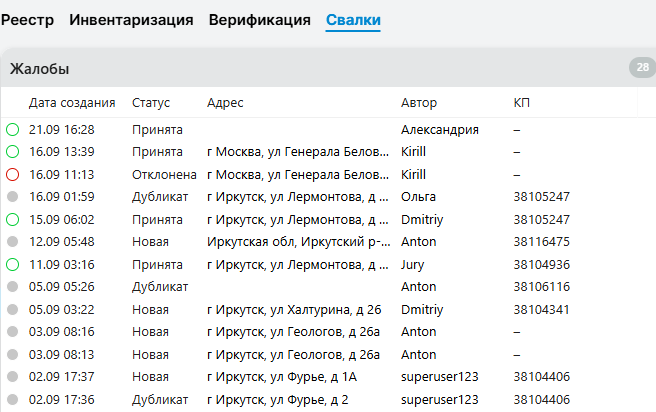Select the Свалки tab
This screenshot has height=412, width=656.
[x=353, y=20]
